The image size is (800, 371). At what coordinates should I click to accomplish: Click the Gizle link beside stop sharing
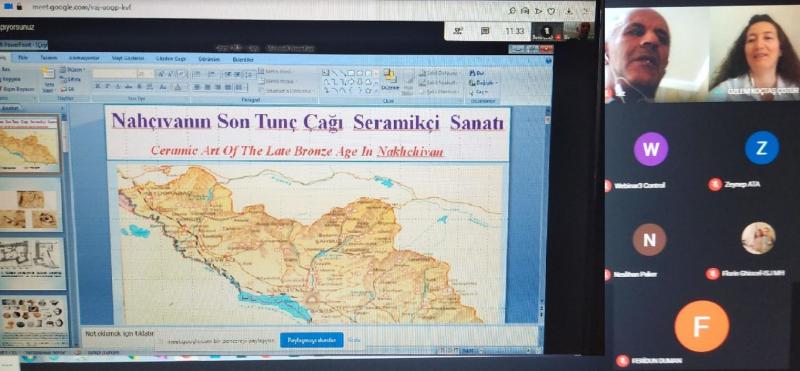point(354,340)
